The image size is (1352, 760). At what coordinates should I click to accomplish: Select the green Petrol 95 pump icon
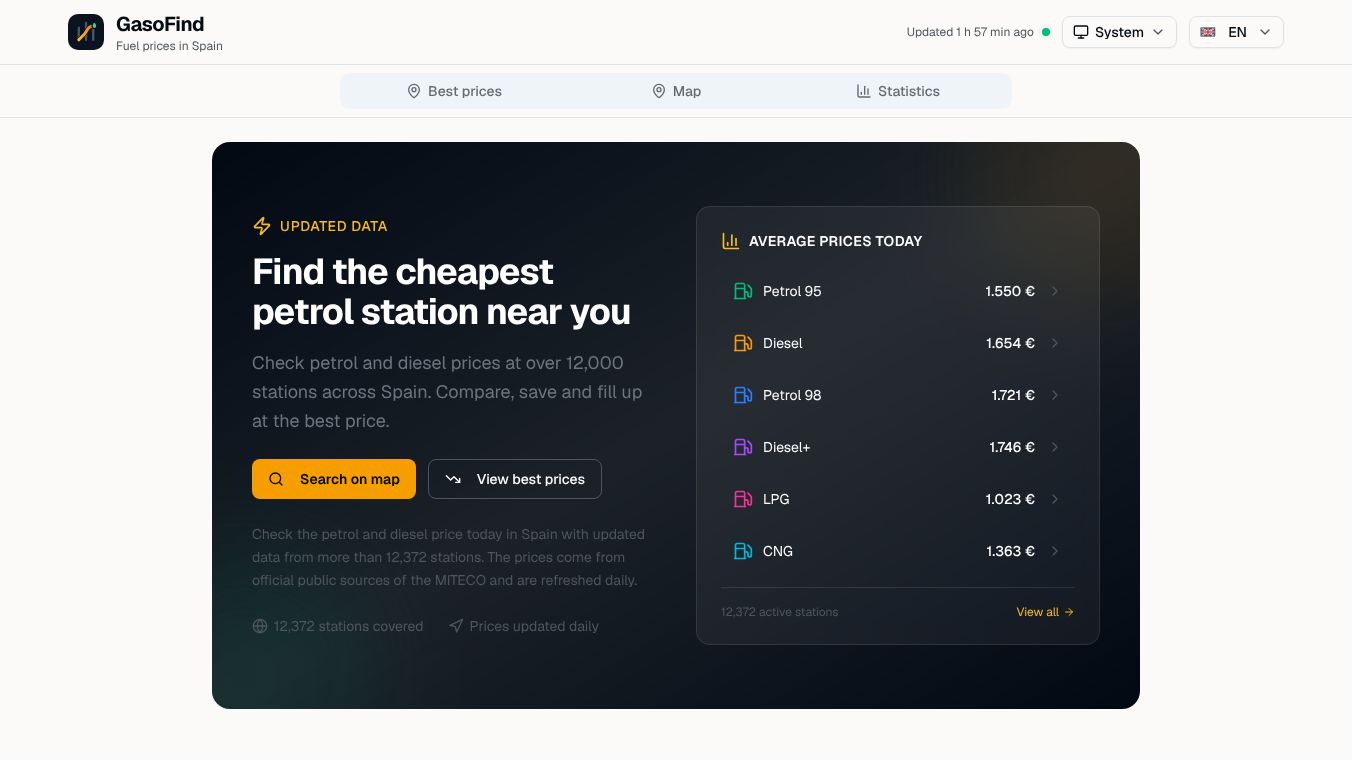[743, 291]
